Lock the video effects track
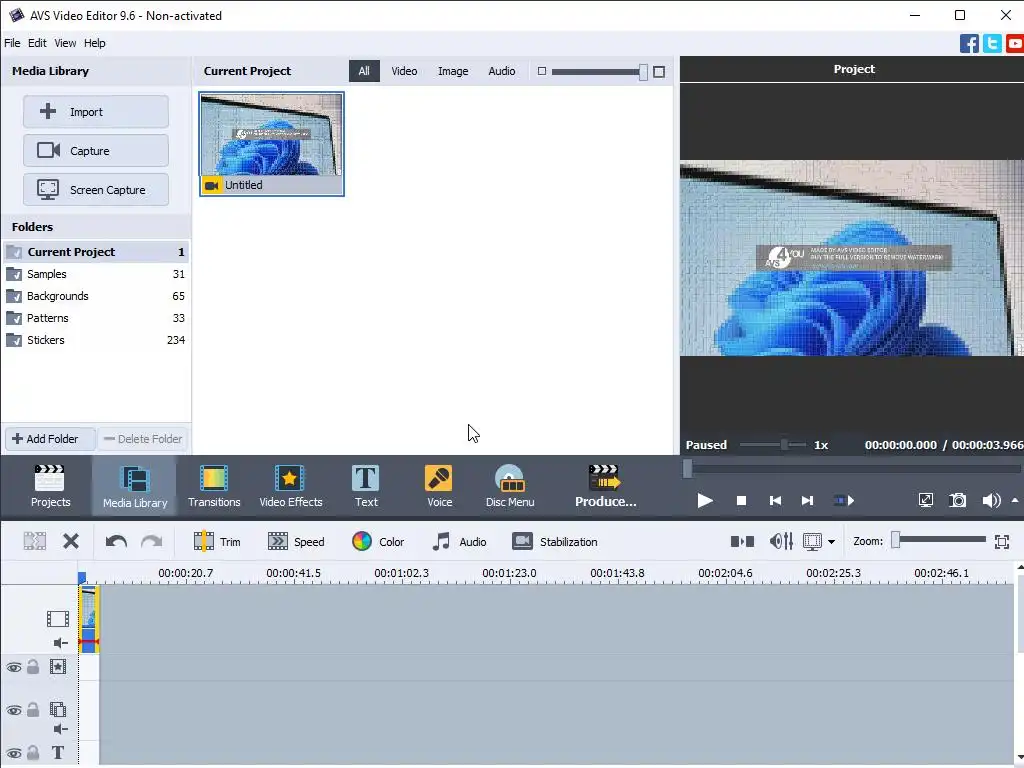The height and width of the screenshot is (768, 1024). click(33, 667)
